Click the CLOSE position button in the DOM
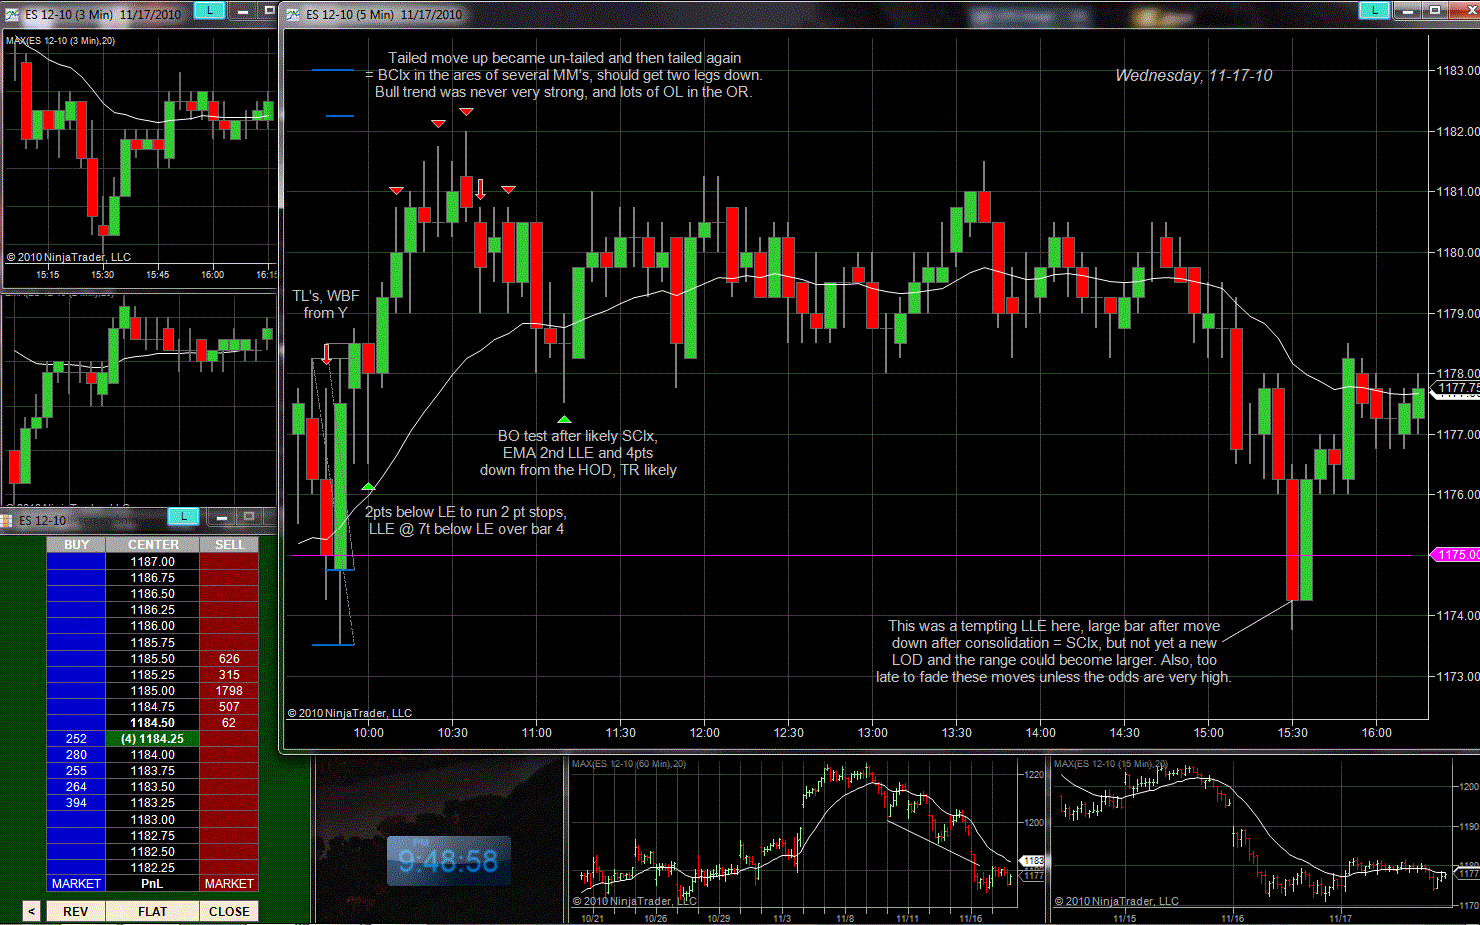This screenshot has height=925, width=1480. click(x=229, y=911)
